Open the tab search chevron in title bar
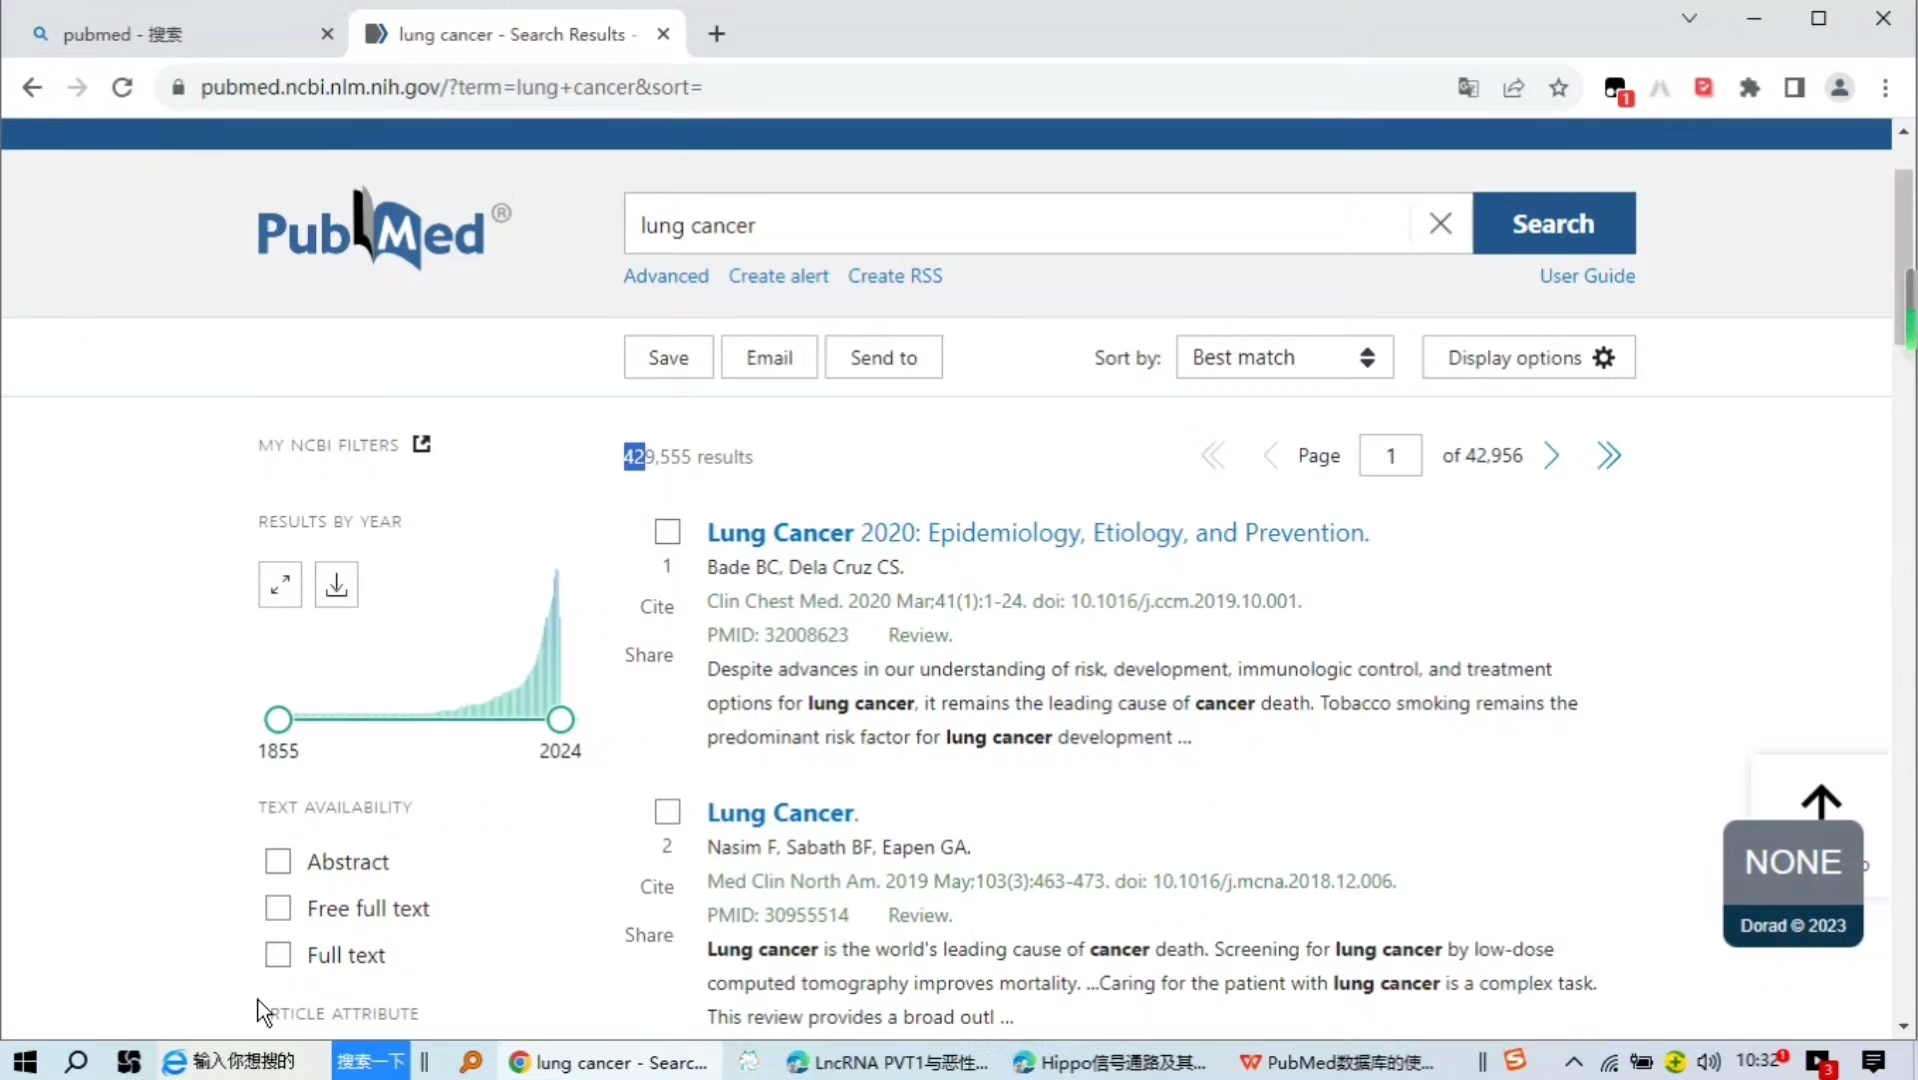 coord(1689,18)
